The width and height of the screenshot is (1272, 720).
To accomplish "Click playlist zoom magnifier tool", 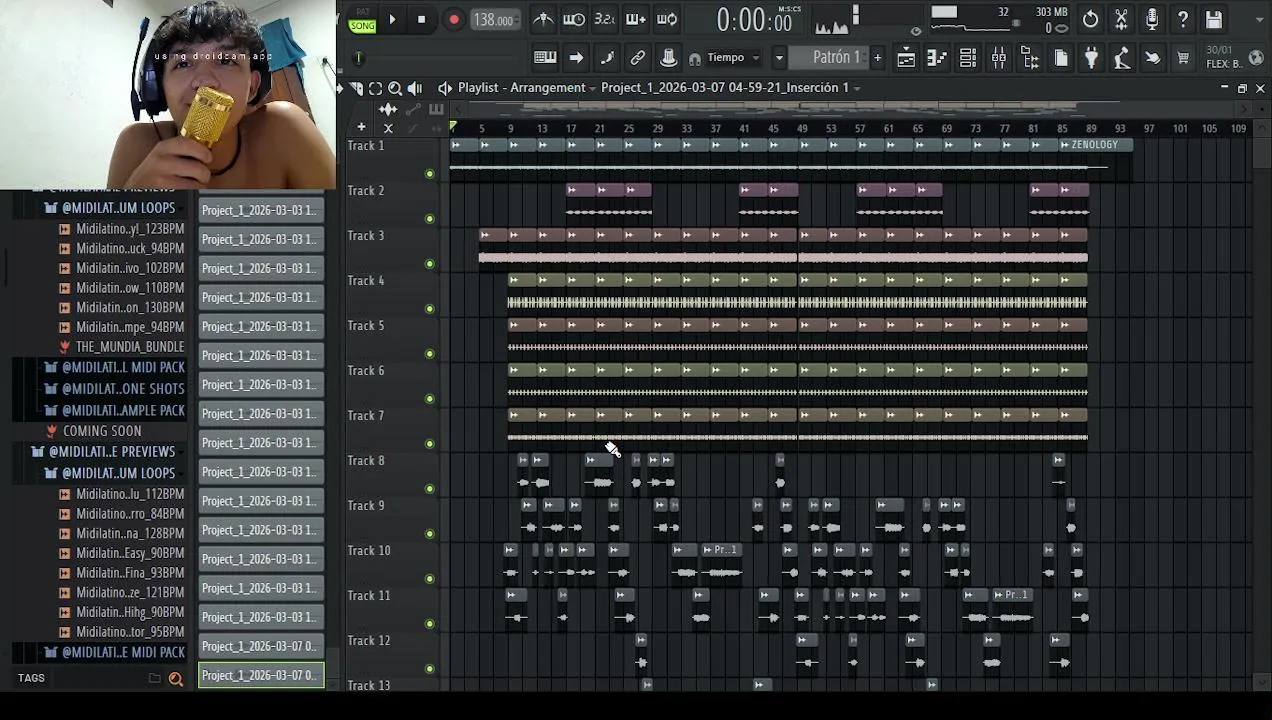I will tap(395, 88).
